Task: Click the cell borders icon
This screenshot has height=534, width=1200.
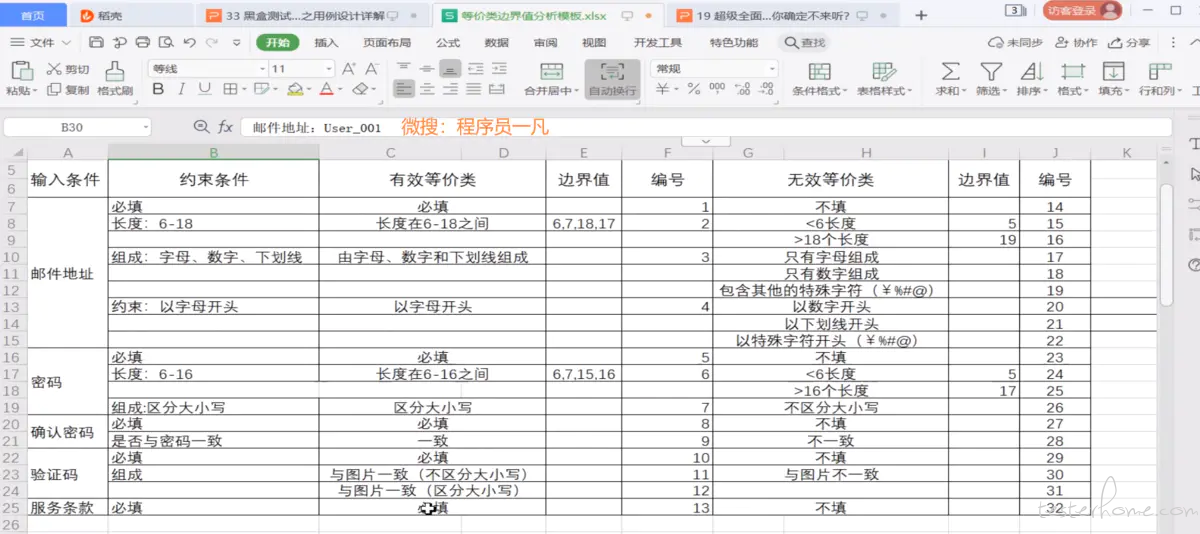Action: pos(229,89)
